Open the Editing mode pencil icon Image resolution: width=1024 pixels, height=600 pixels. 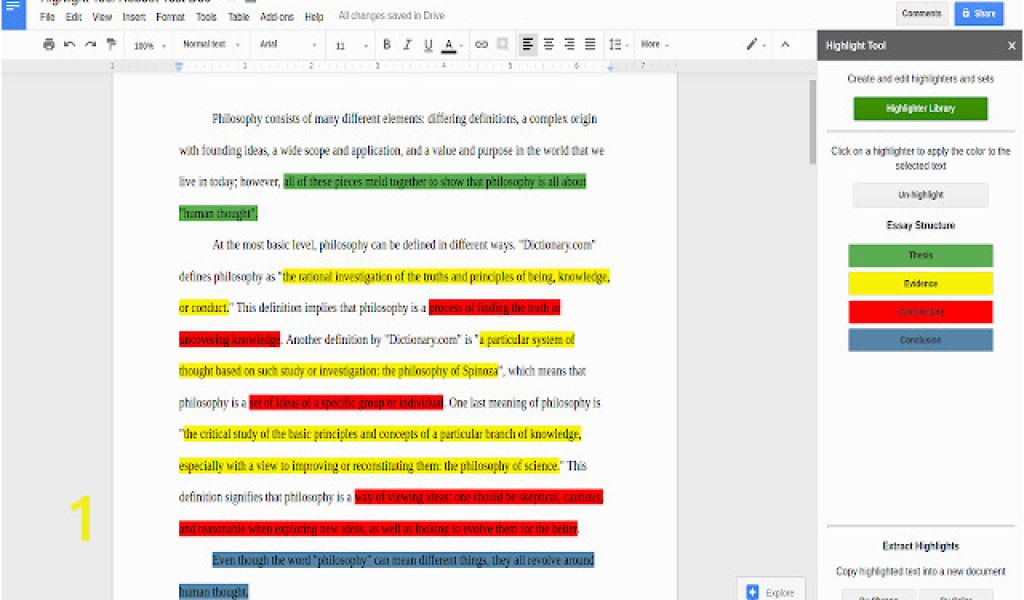pos(754,44)
